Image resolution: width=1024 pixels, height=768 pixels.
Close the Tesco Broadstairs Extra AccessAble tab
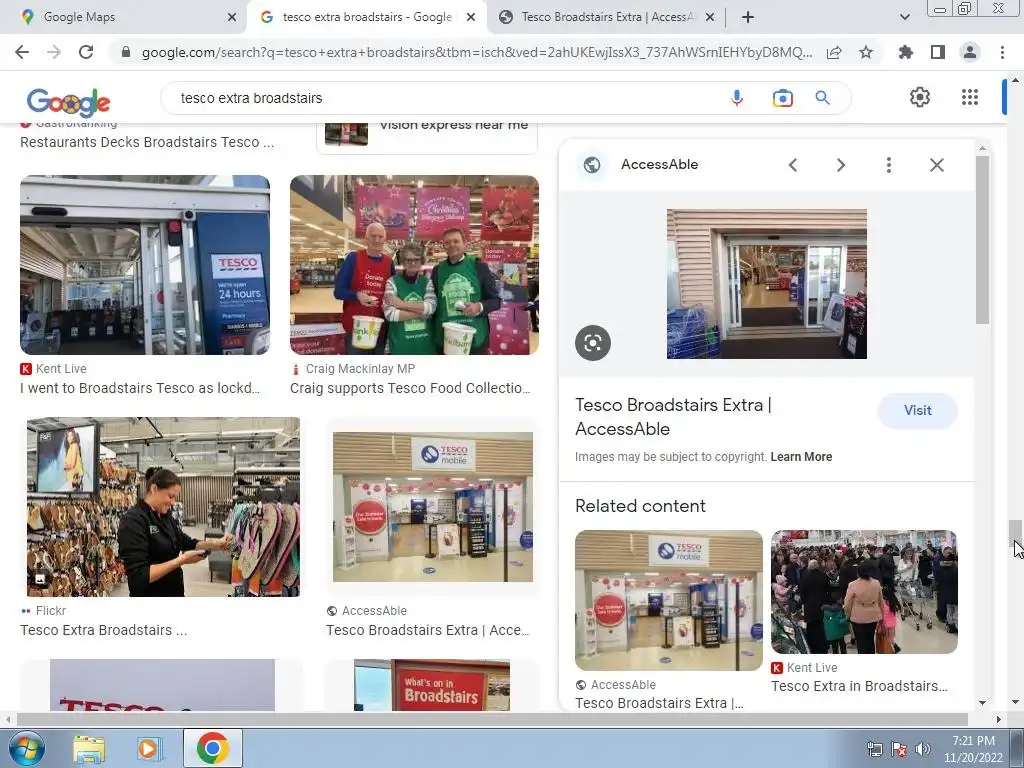(711, 18)
